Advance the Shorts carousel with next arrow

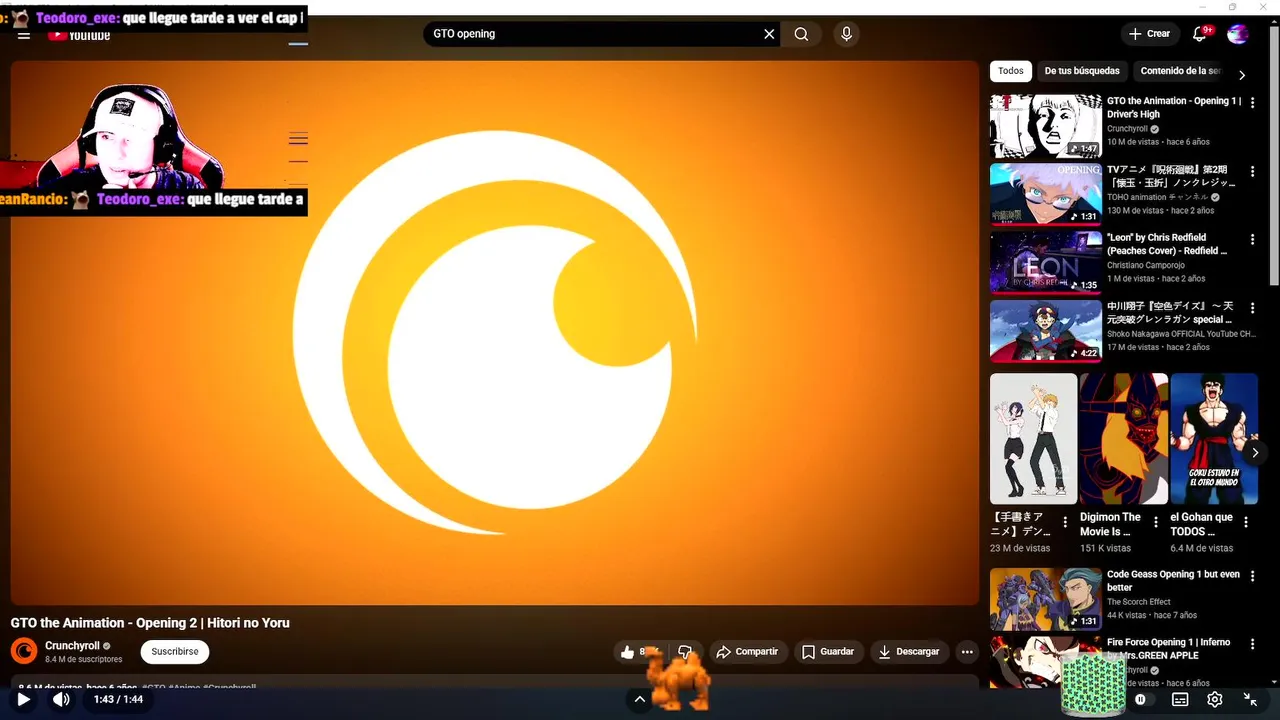pos(1255,452)
